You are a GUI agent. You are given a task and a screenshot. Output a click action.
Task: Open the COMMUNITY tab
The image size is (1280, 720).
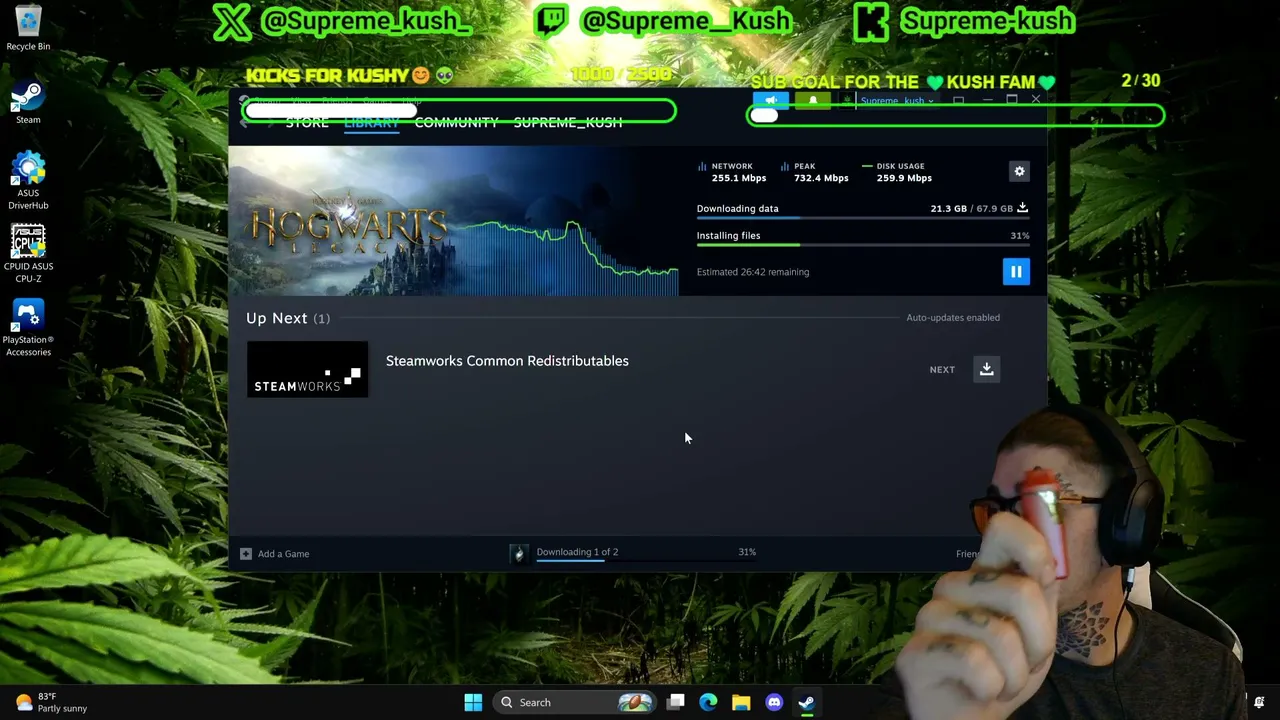(x=456, y=122)
